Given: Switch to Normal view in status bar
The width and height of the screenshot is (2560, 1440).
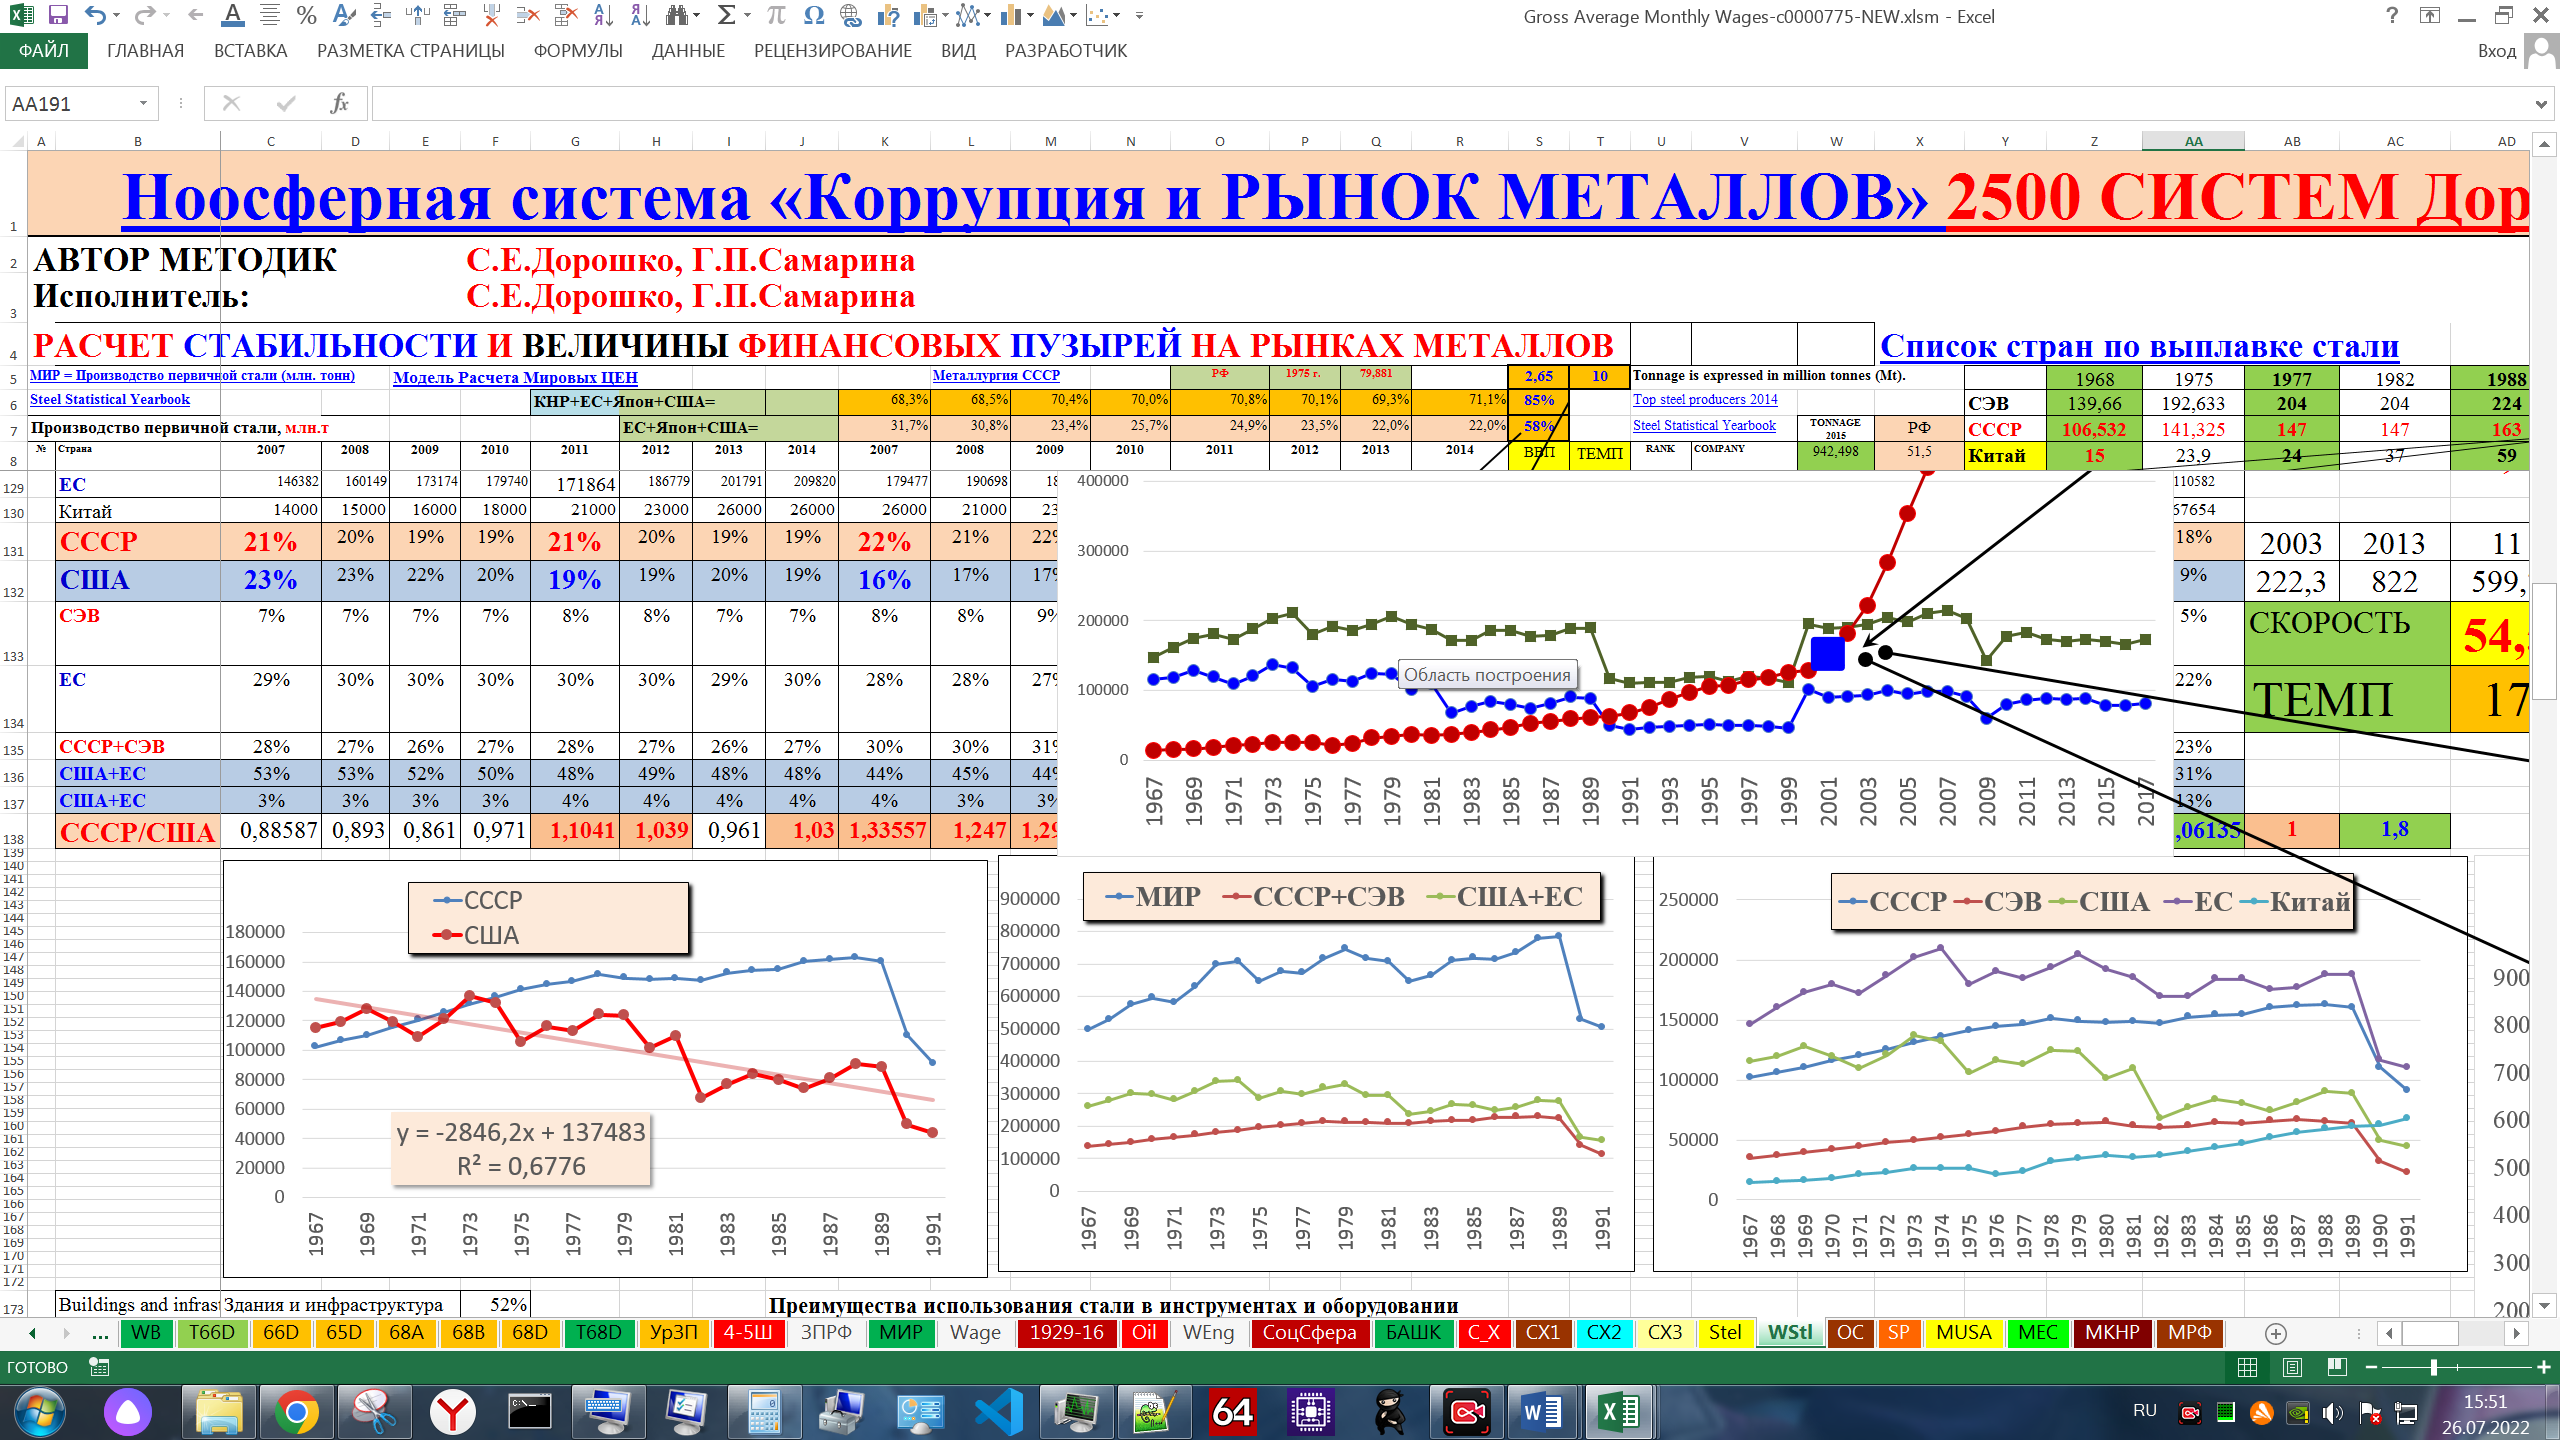Looking at the screenshot, I should tap(2246, 1367).
